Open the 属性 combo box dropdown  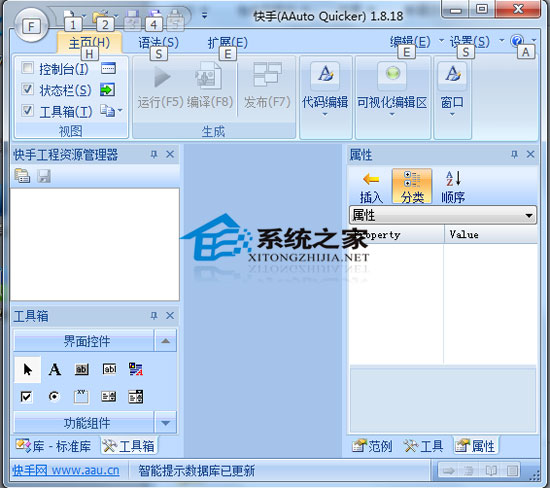tap(529, 215)
